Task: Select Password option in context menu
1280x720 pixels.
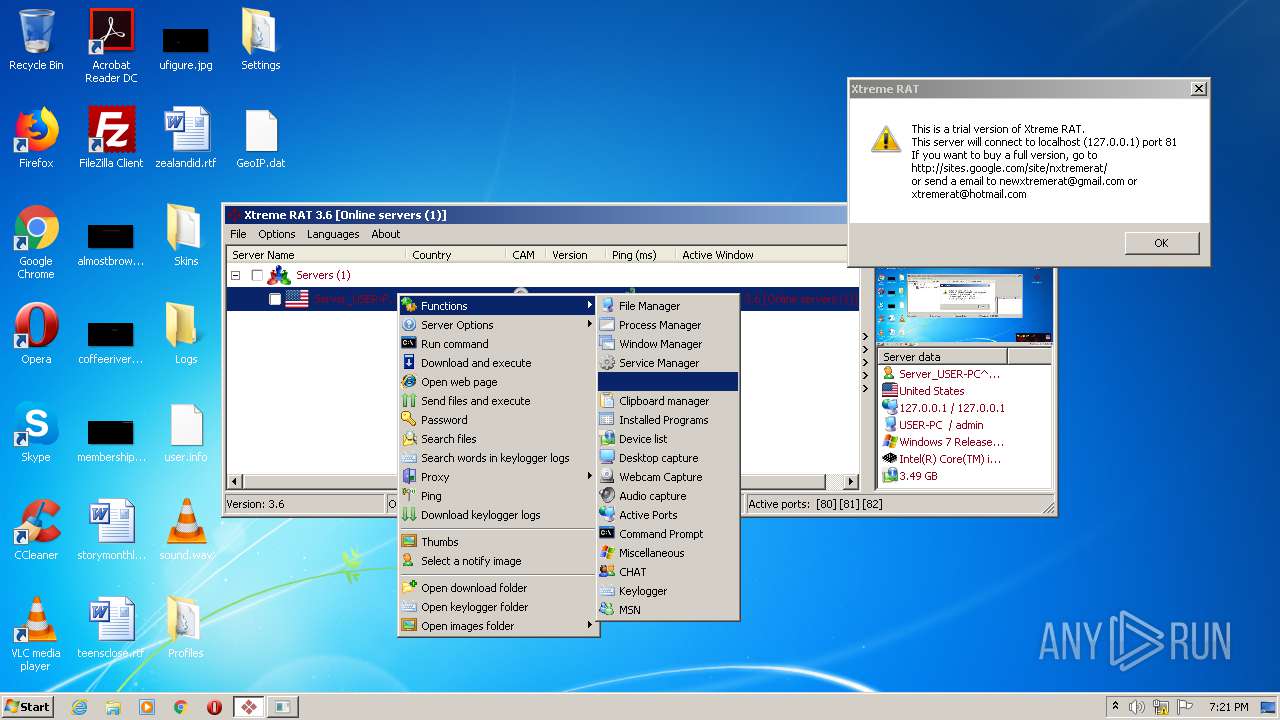Action: pos(498,420)
